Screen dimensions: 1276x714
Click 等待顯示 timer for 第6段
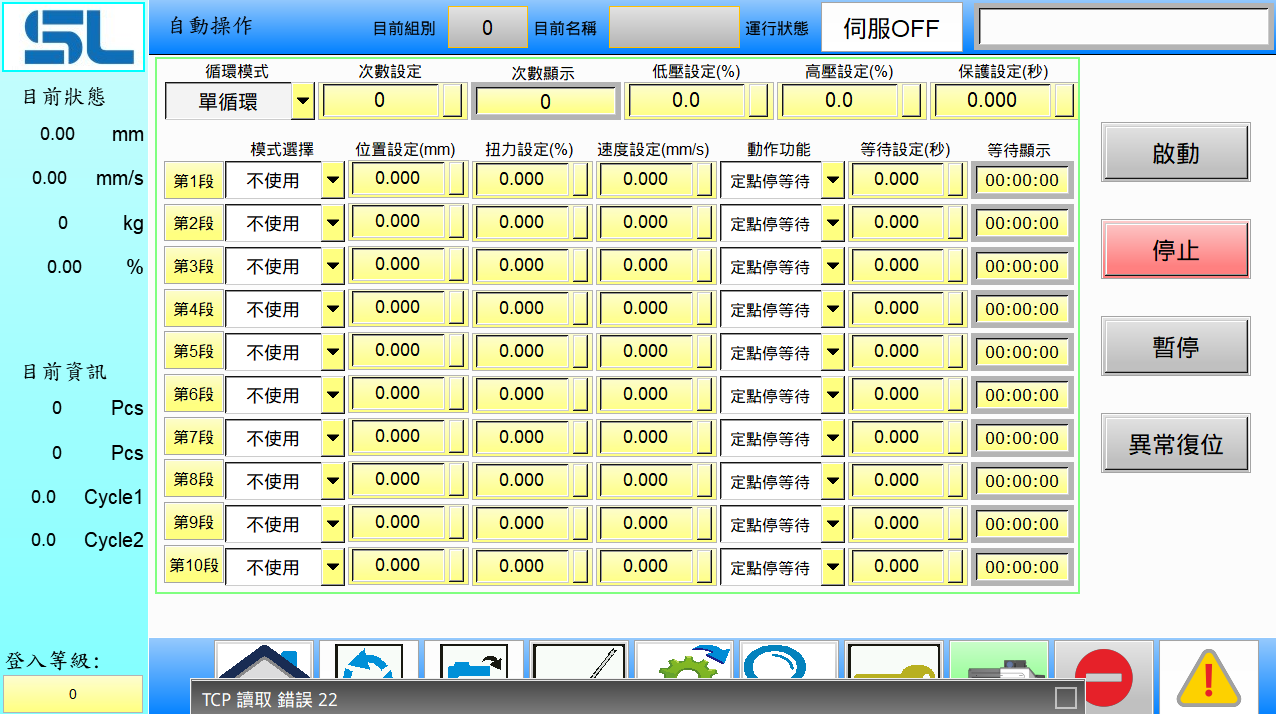point(1022,395)
